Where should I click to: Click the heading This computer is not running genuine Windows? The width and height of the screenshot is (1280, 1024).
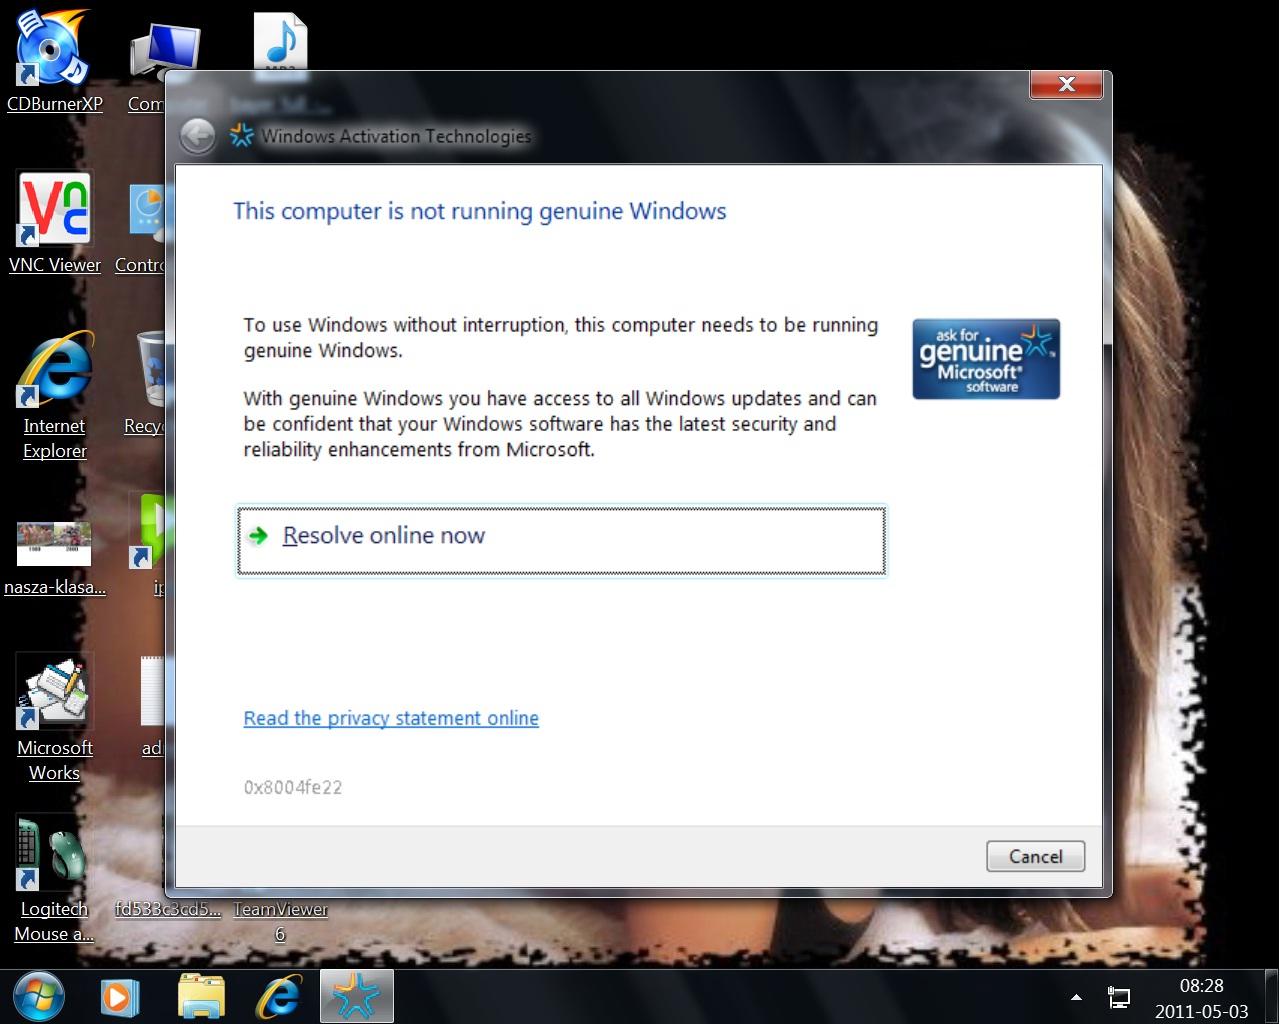point(480,211)
